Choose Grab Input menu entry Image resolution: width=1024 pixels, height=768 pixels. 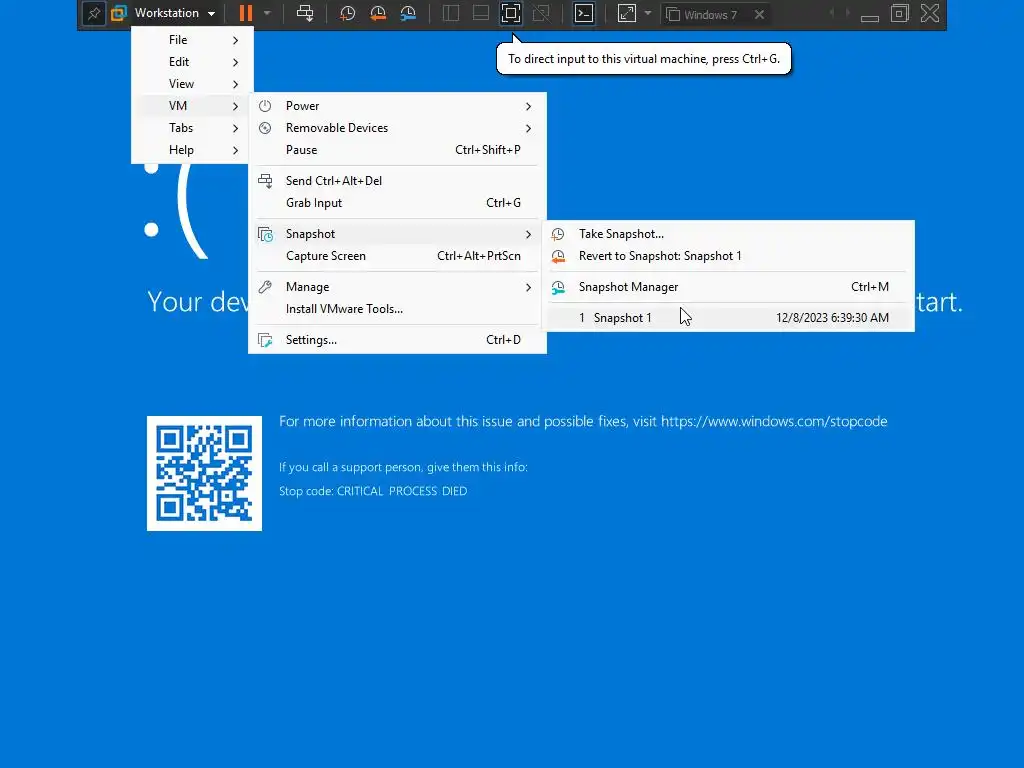[397, 203]
